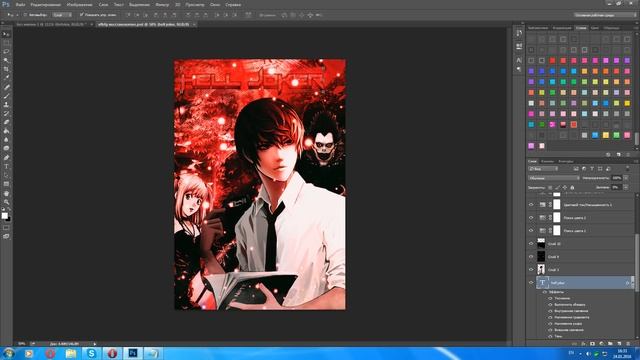
Task: Click the background color swatch
Action: (9, 219)
